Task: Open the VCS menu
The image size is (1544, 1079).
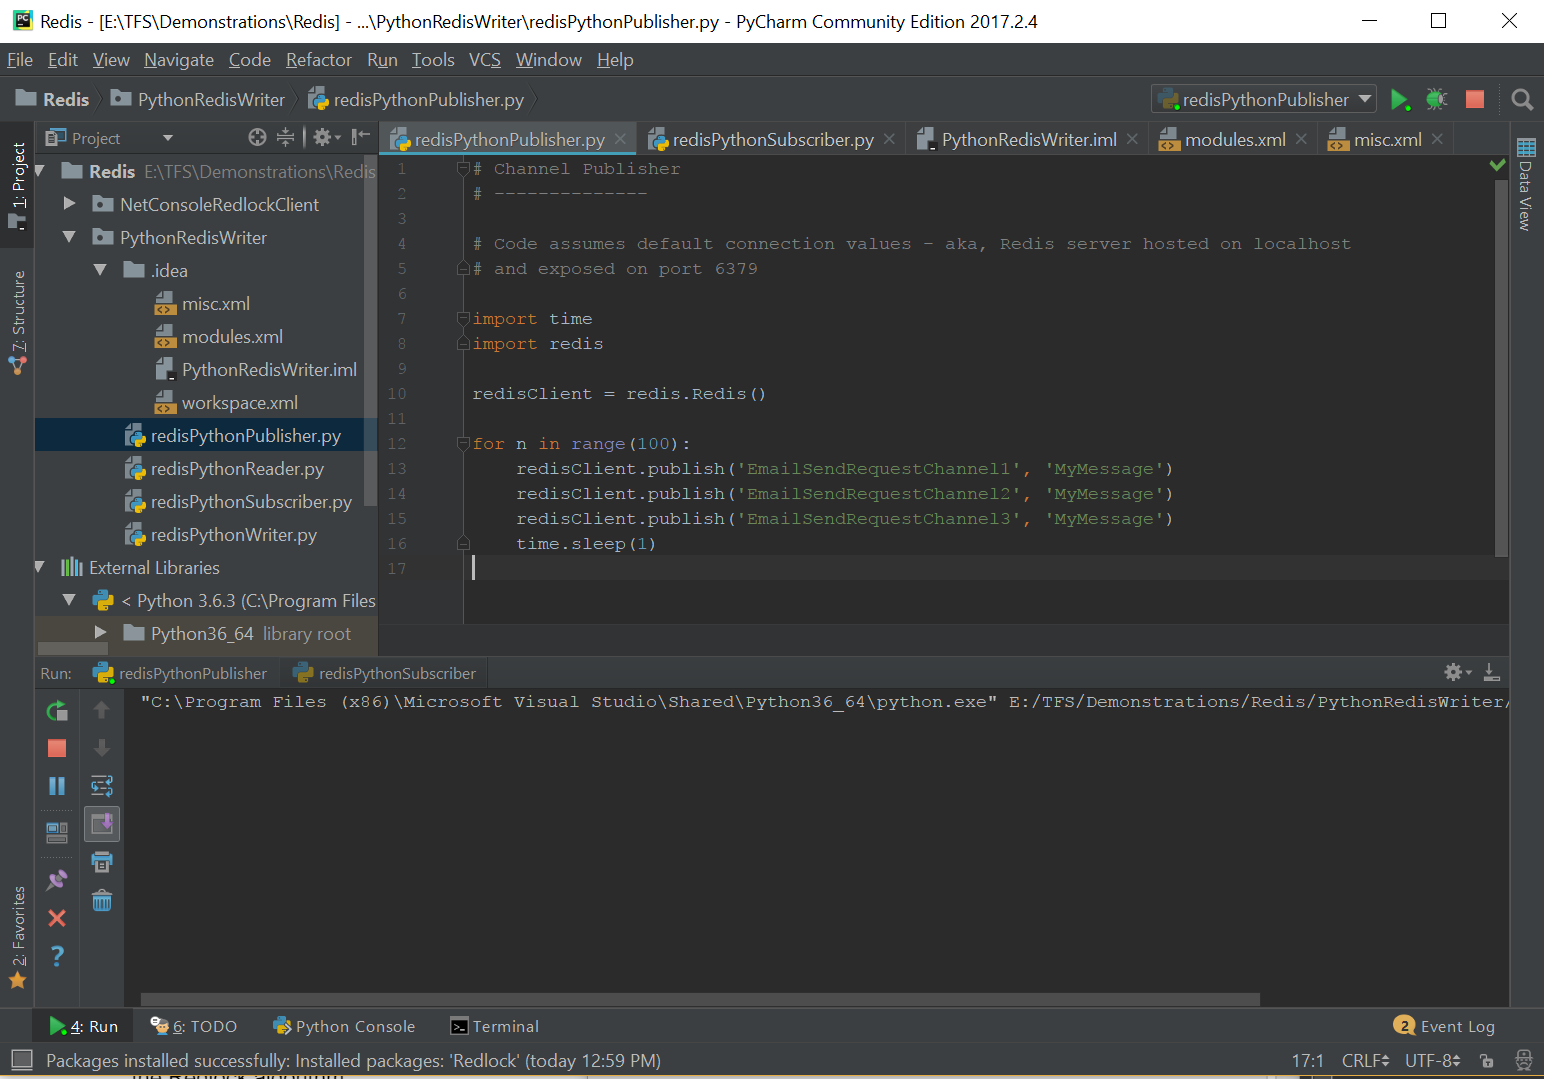Action: click(485, 60)
